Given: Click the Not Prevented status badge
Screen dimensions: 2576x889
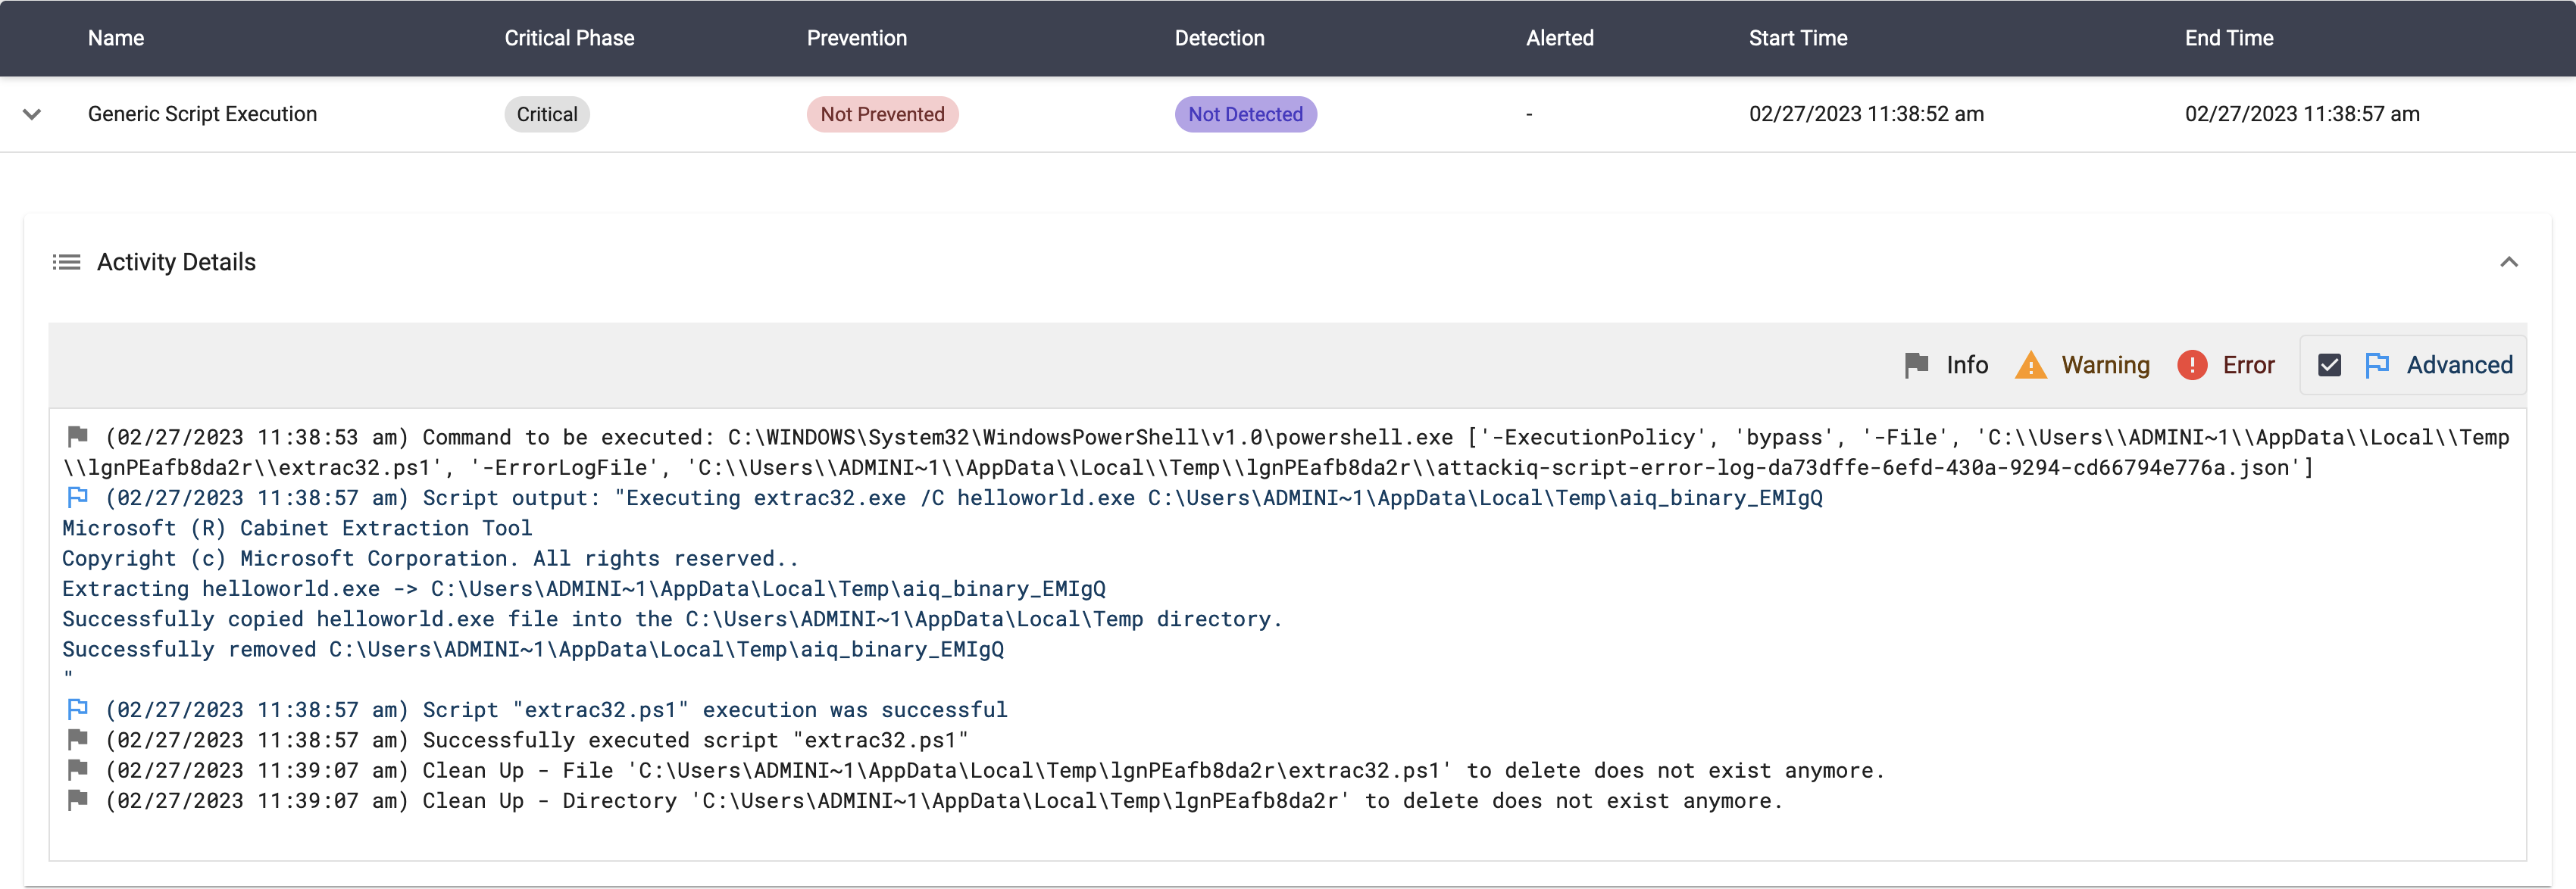Looking at the screenshot, I should (x=882, y=114).
